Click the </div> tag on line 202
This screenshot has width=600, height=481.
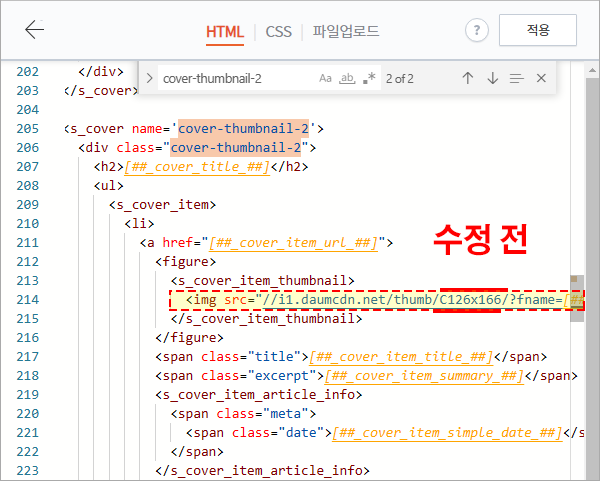pos(101,72)
